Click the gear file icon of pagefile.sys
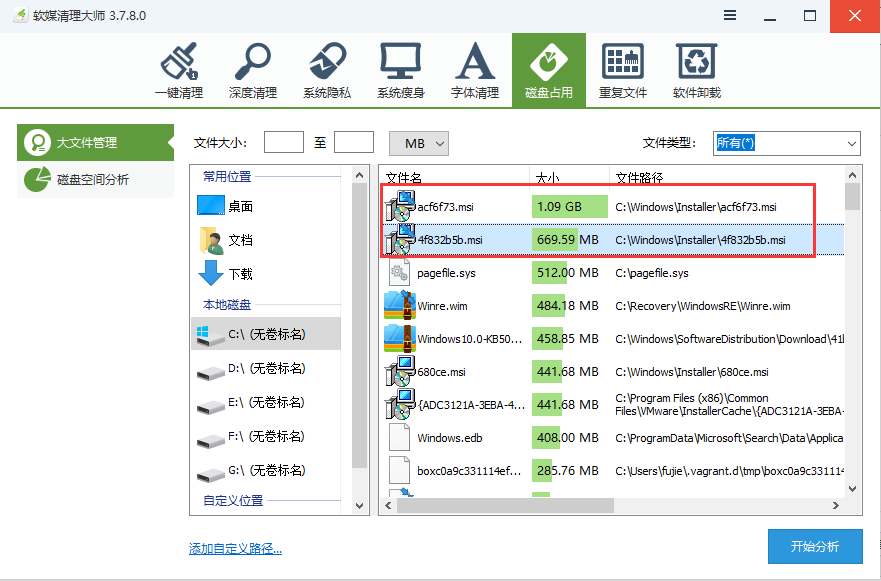 (399, 273)
